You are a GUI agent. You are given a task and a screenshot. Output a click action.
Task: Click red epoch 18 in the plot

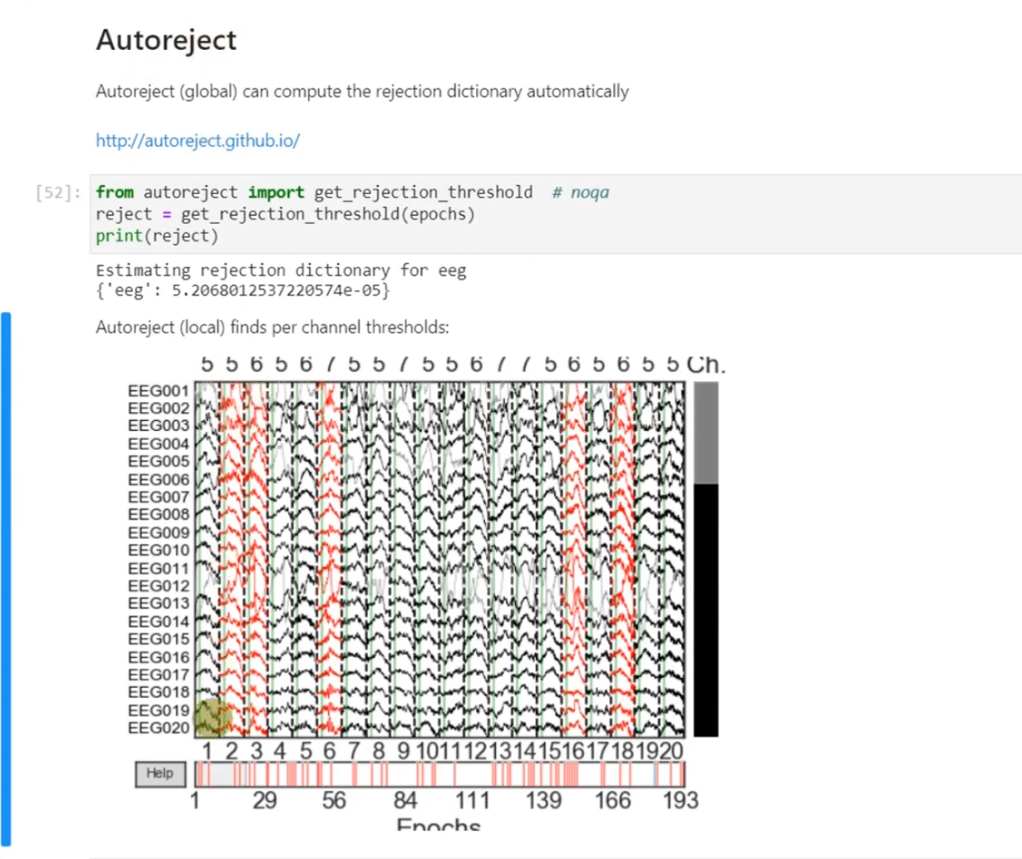623,560
